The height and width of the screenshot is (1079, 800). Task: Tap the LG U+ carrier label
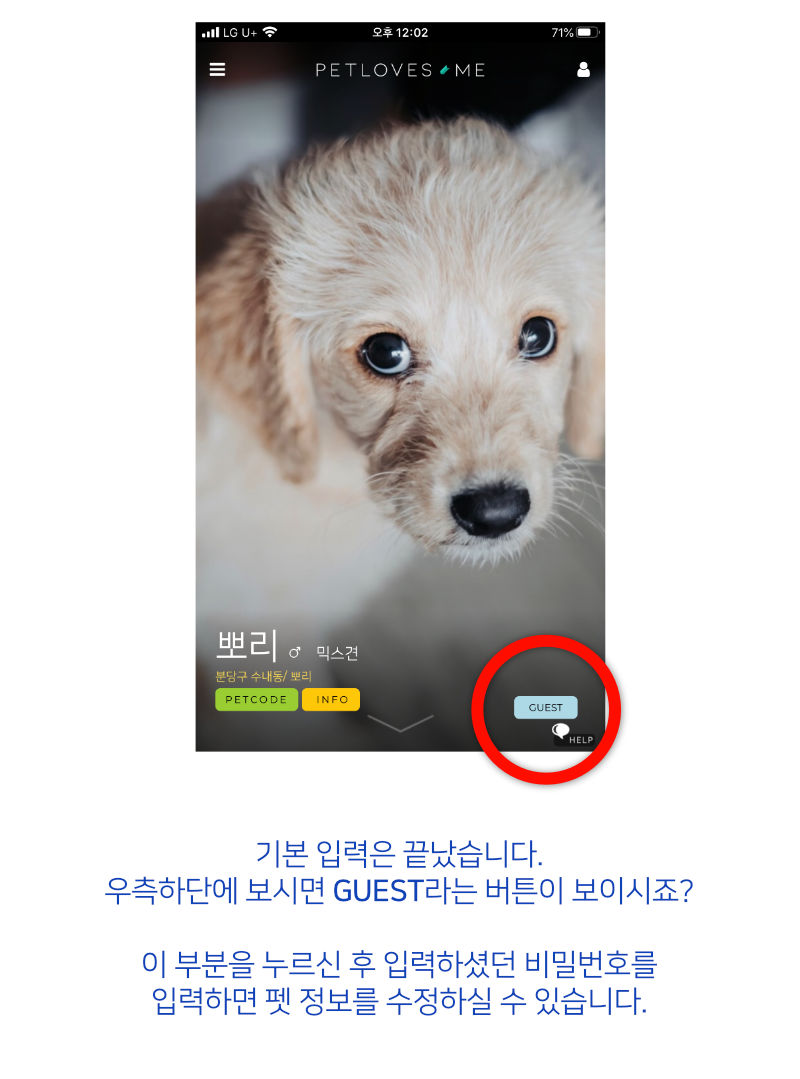[239, 32]
